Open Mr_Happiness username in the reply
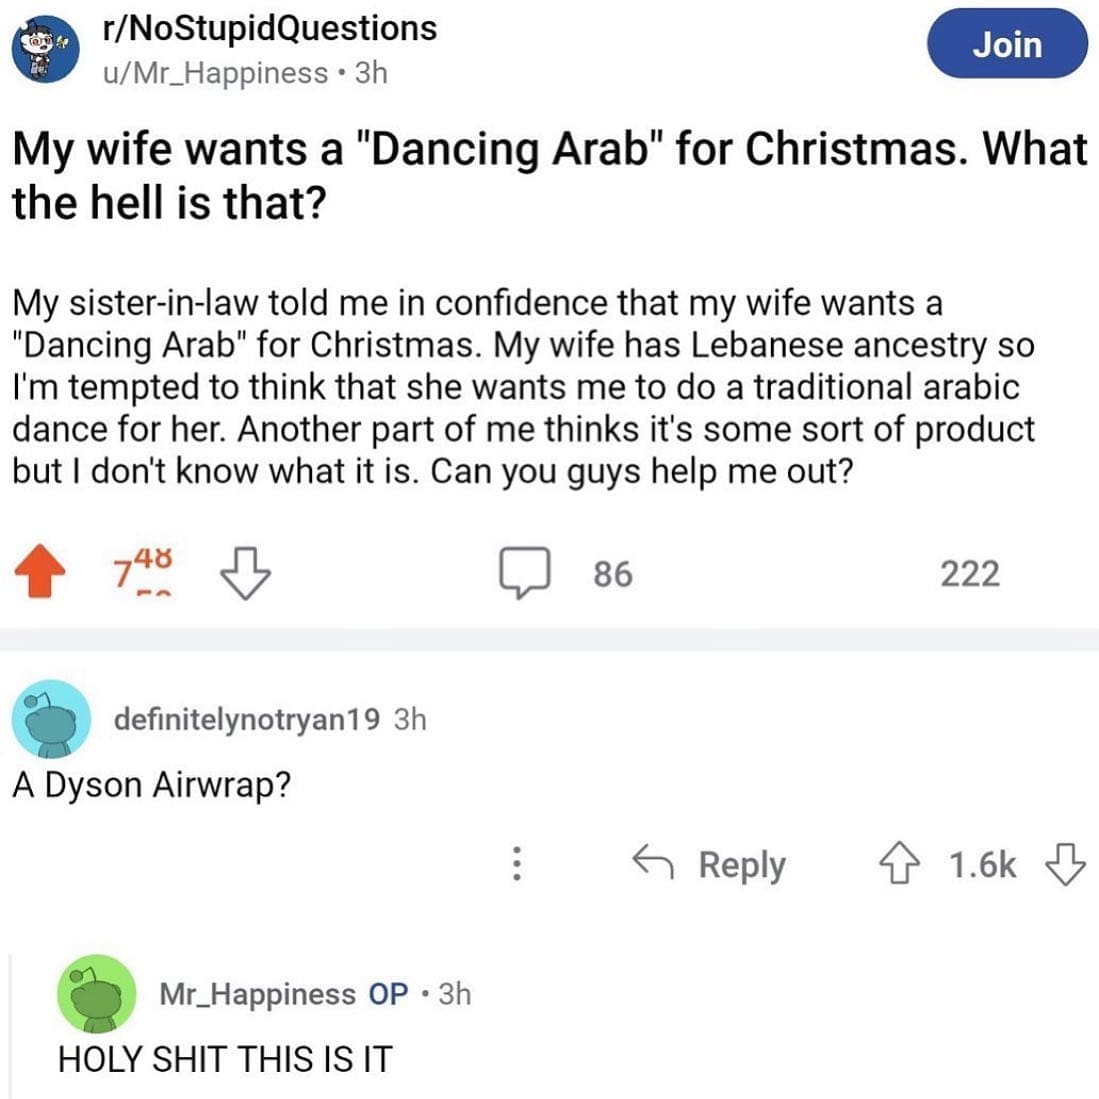This screenshot has width=1099, height=1099. click(257, 994)
